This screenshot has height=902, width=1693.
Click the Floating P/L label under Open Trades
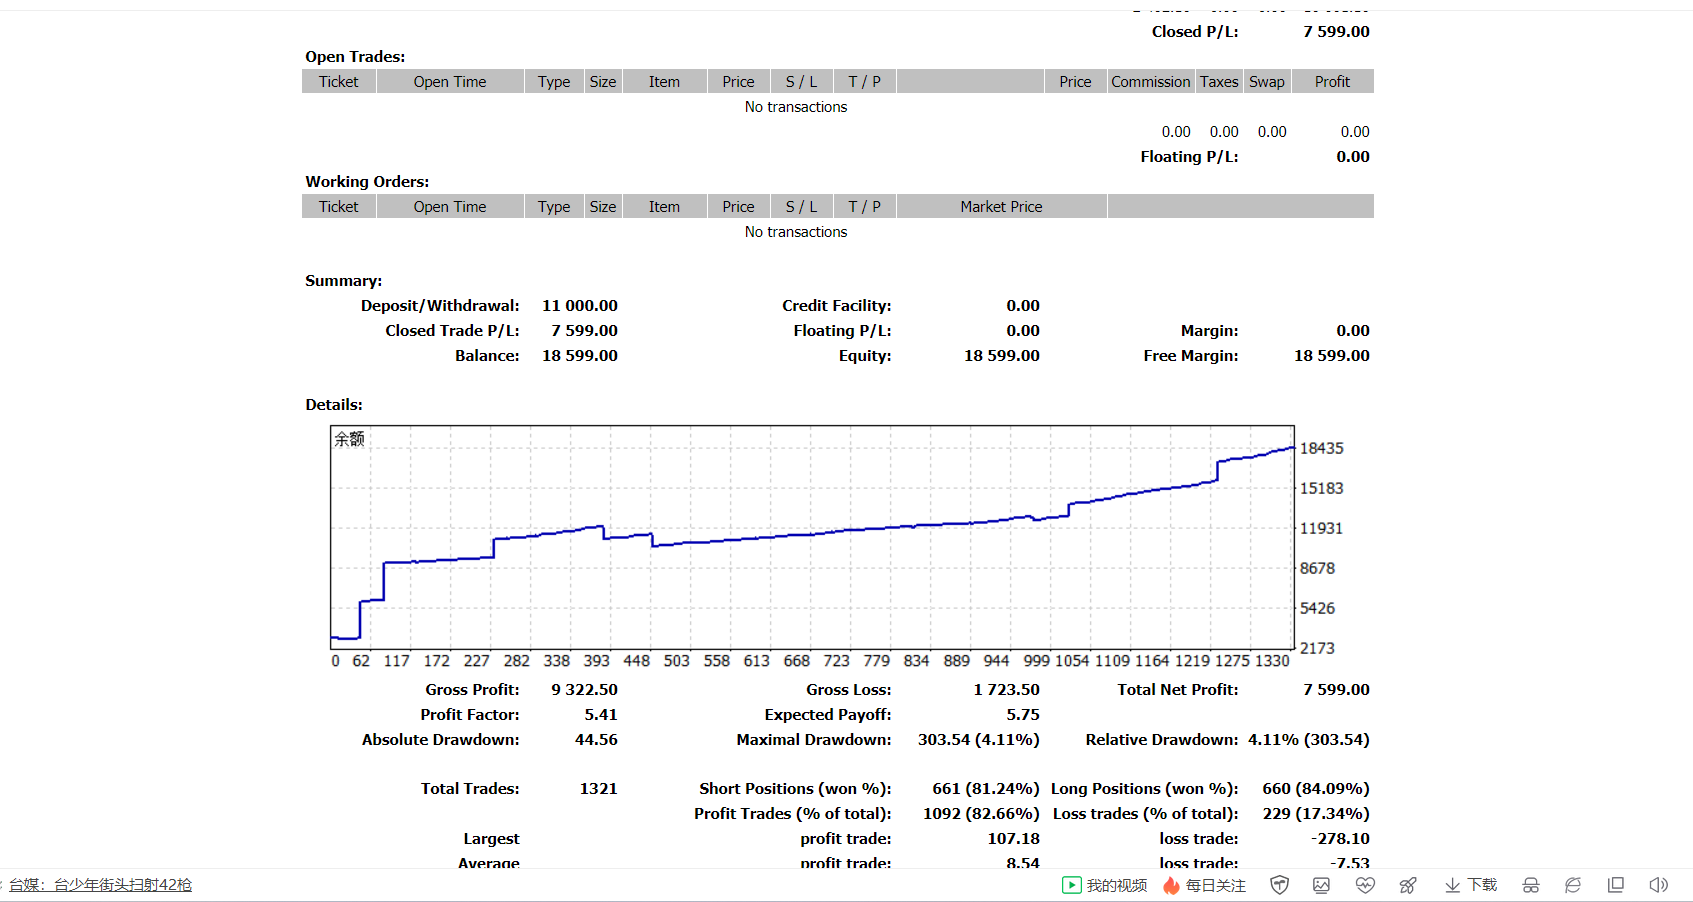1189,157
